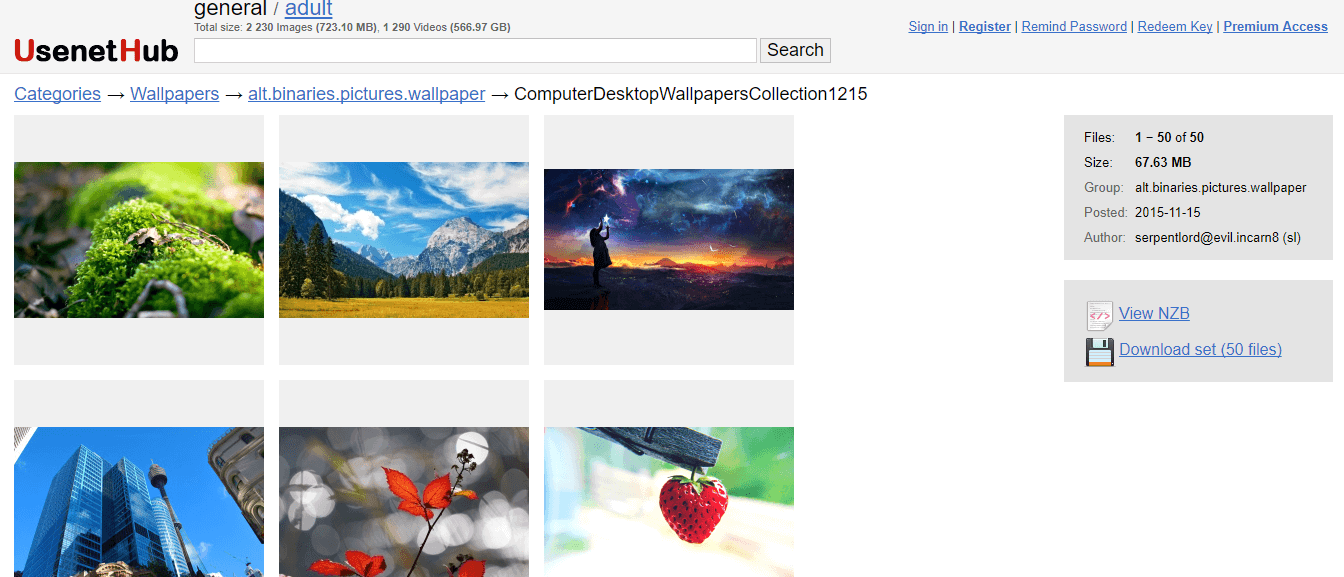The width and height of the screenshot is (1344, 577).
Task: Click the View NZB link
Action: [1154, 313]
